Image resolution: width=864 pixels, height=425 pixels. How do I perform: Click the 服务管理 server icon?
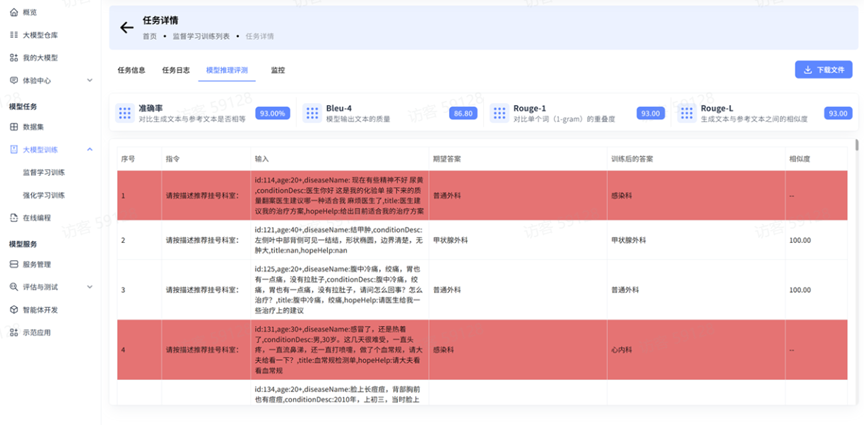tap(14, 264)
